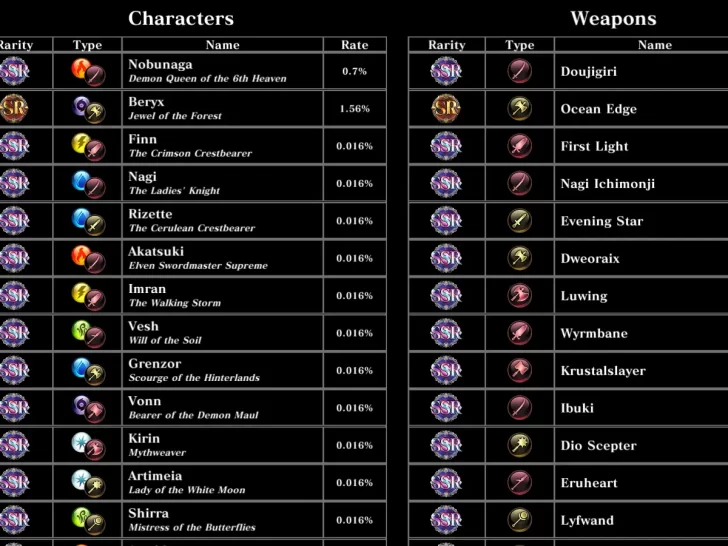Click the Weapons Type column header

(x=520, y=45)
